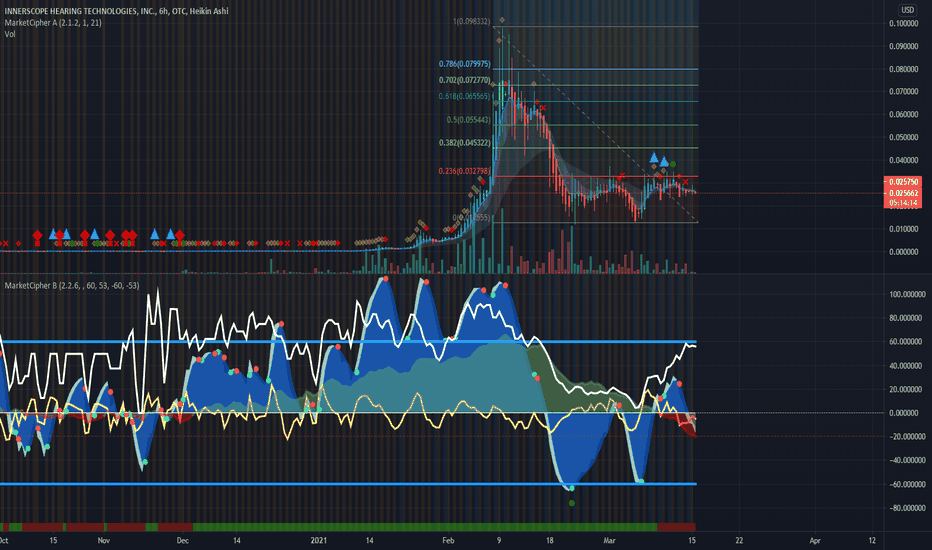Image resolution: width=932 pixels, height=550 pixels.
Task: Click the 0.236(0.032798) Fibonacci level label
Action: (x=465, y=171)
